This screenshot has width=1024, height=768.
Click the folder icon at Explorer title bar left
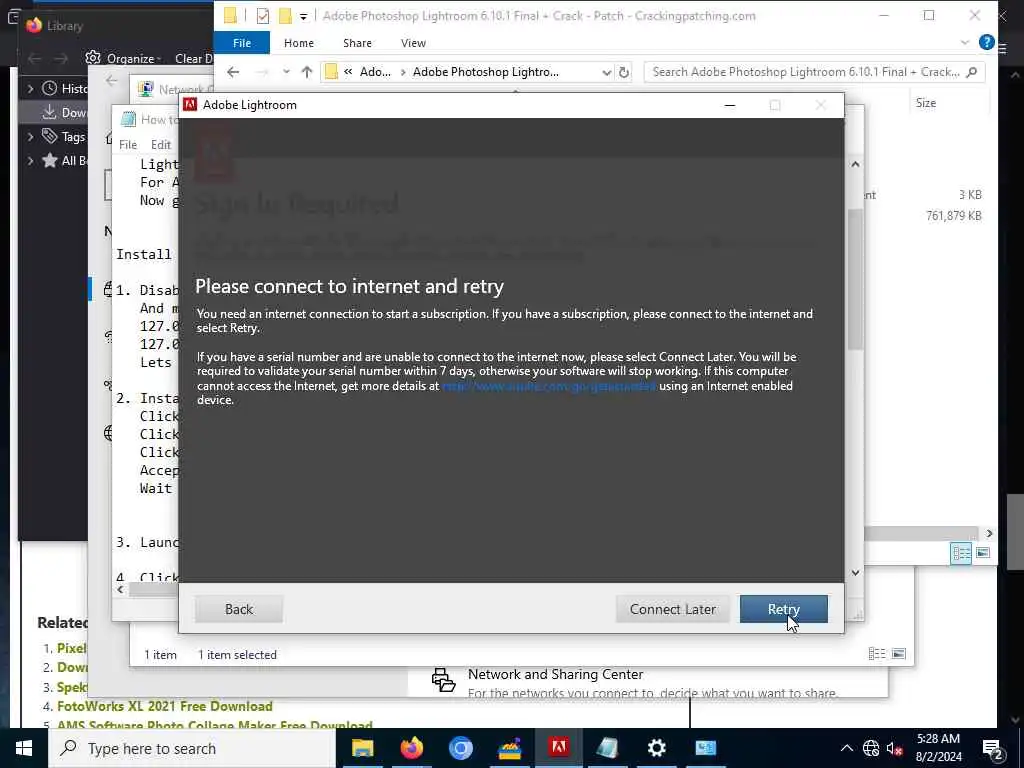pos(230,16)
